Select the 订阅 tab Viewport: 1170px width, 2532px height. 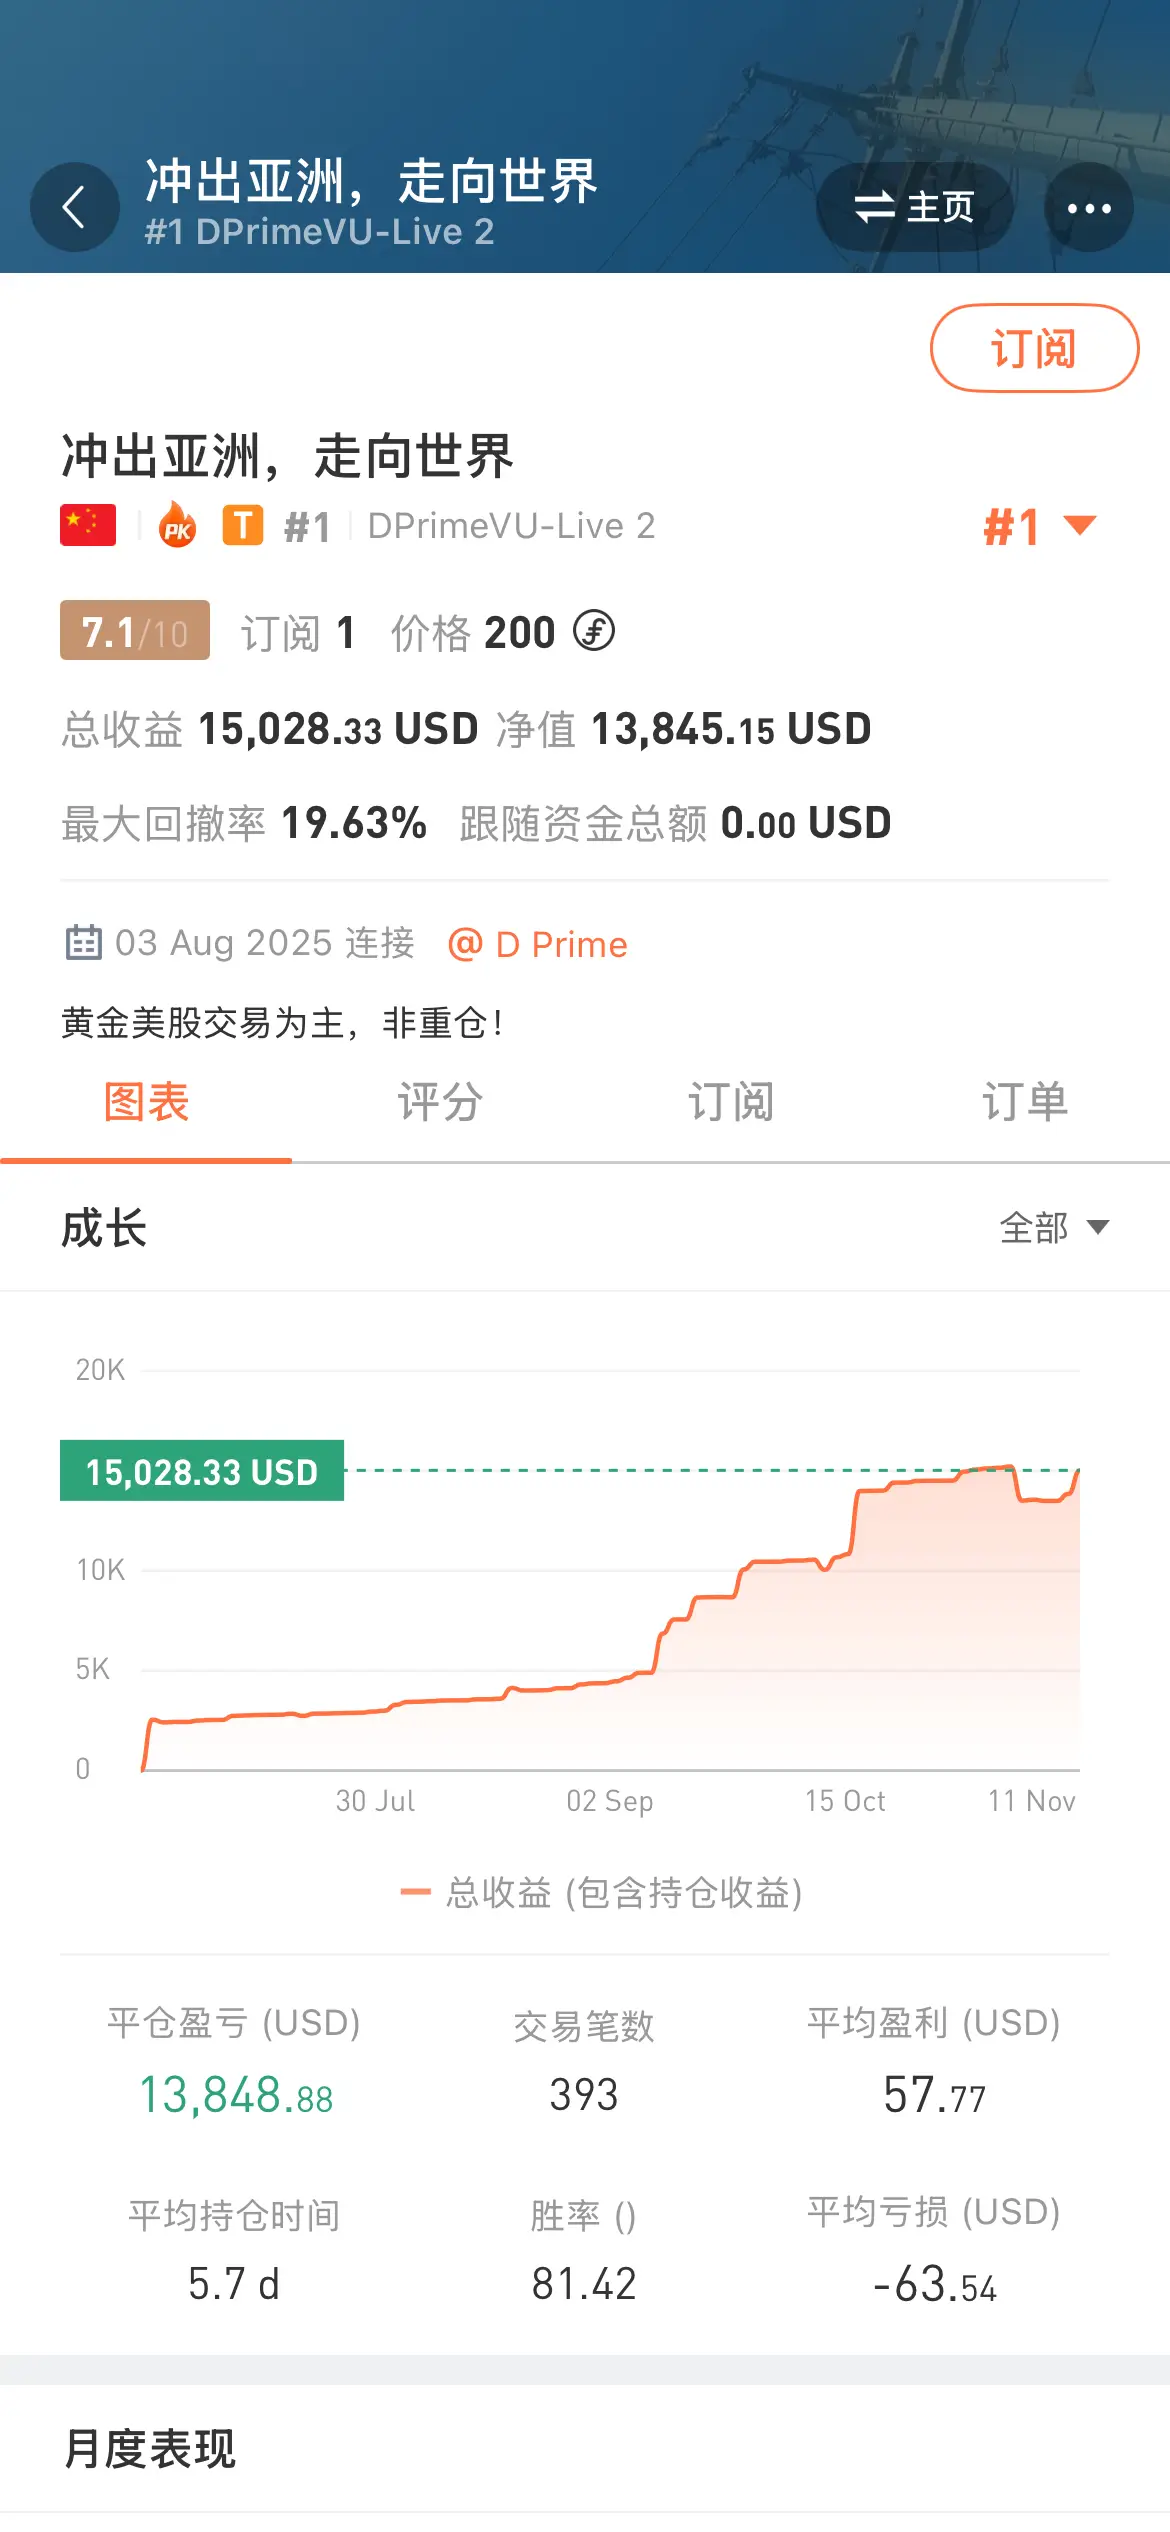tap(731, 1103)
